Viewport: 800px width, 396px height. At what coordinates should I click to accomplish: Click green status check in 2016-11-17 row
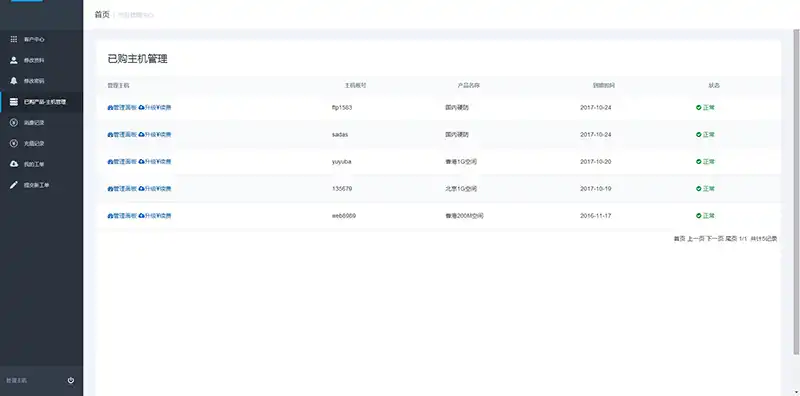pos(698,216)
